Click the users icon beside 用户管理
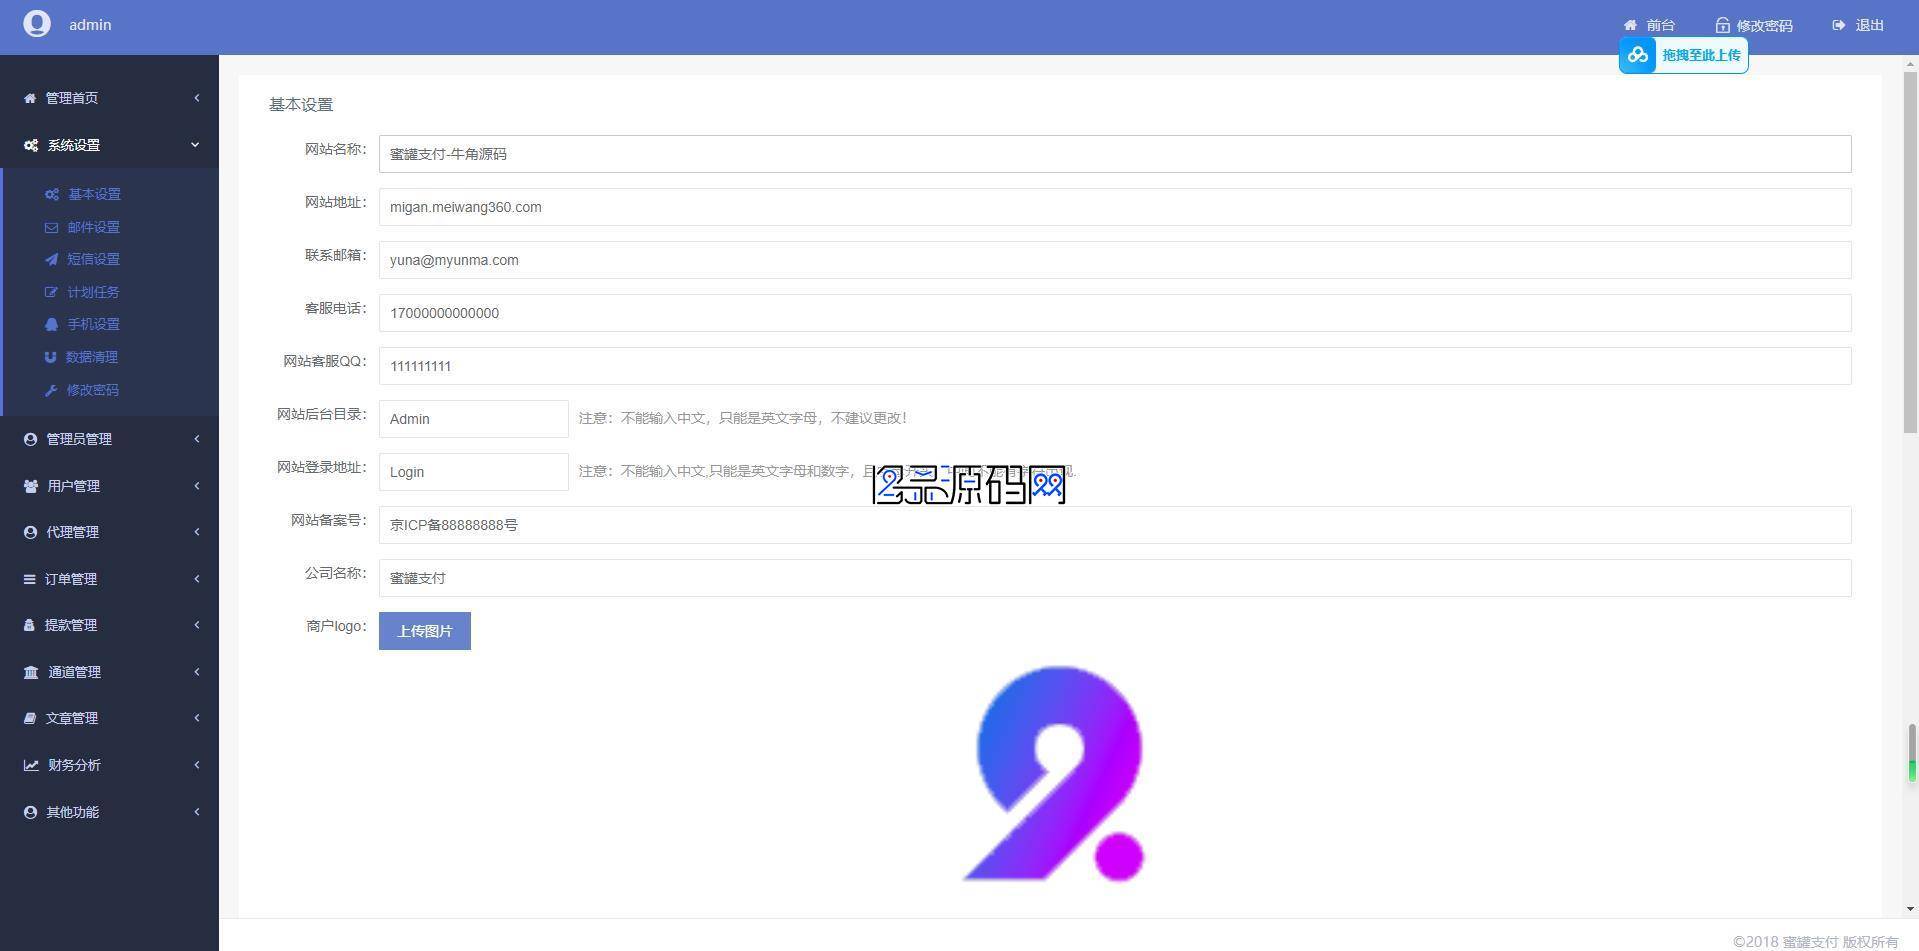 [30, 486]
